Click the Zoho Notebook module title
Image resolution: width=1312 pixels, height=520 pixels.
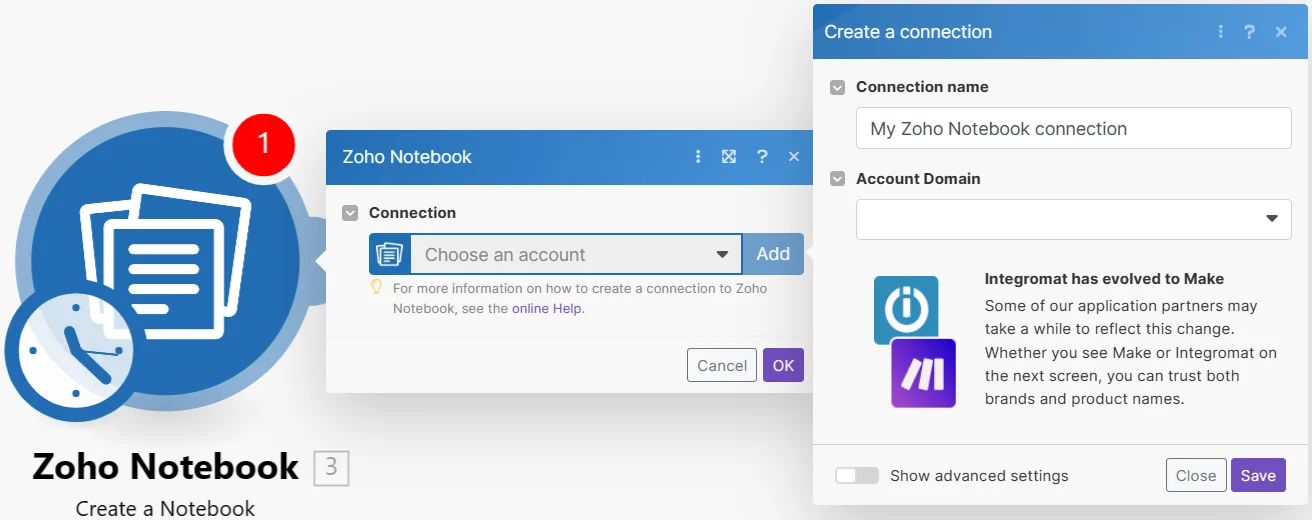[x=166, y=466]
